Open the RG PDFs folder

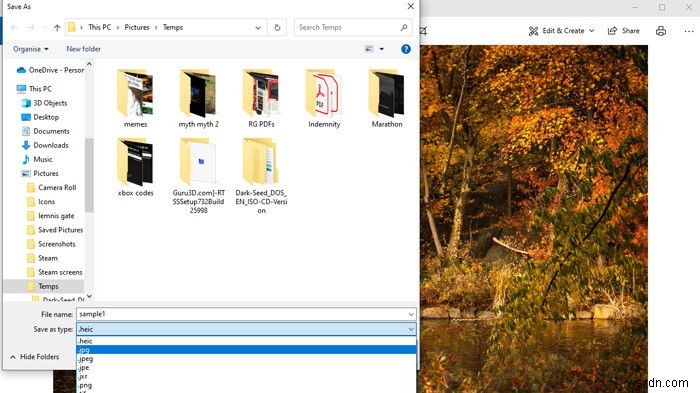(x=262, y=99)
